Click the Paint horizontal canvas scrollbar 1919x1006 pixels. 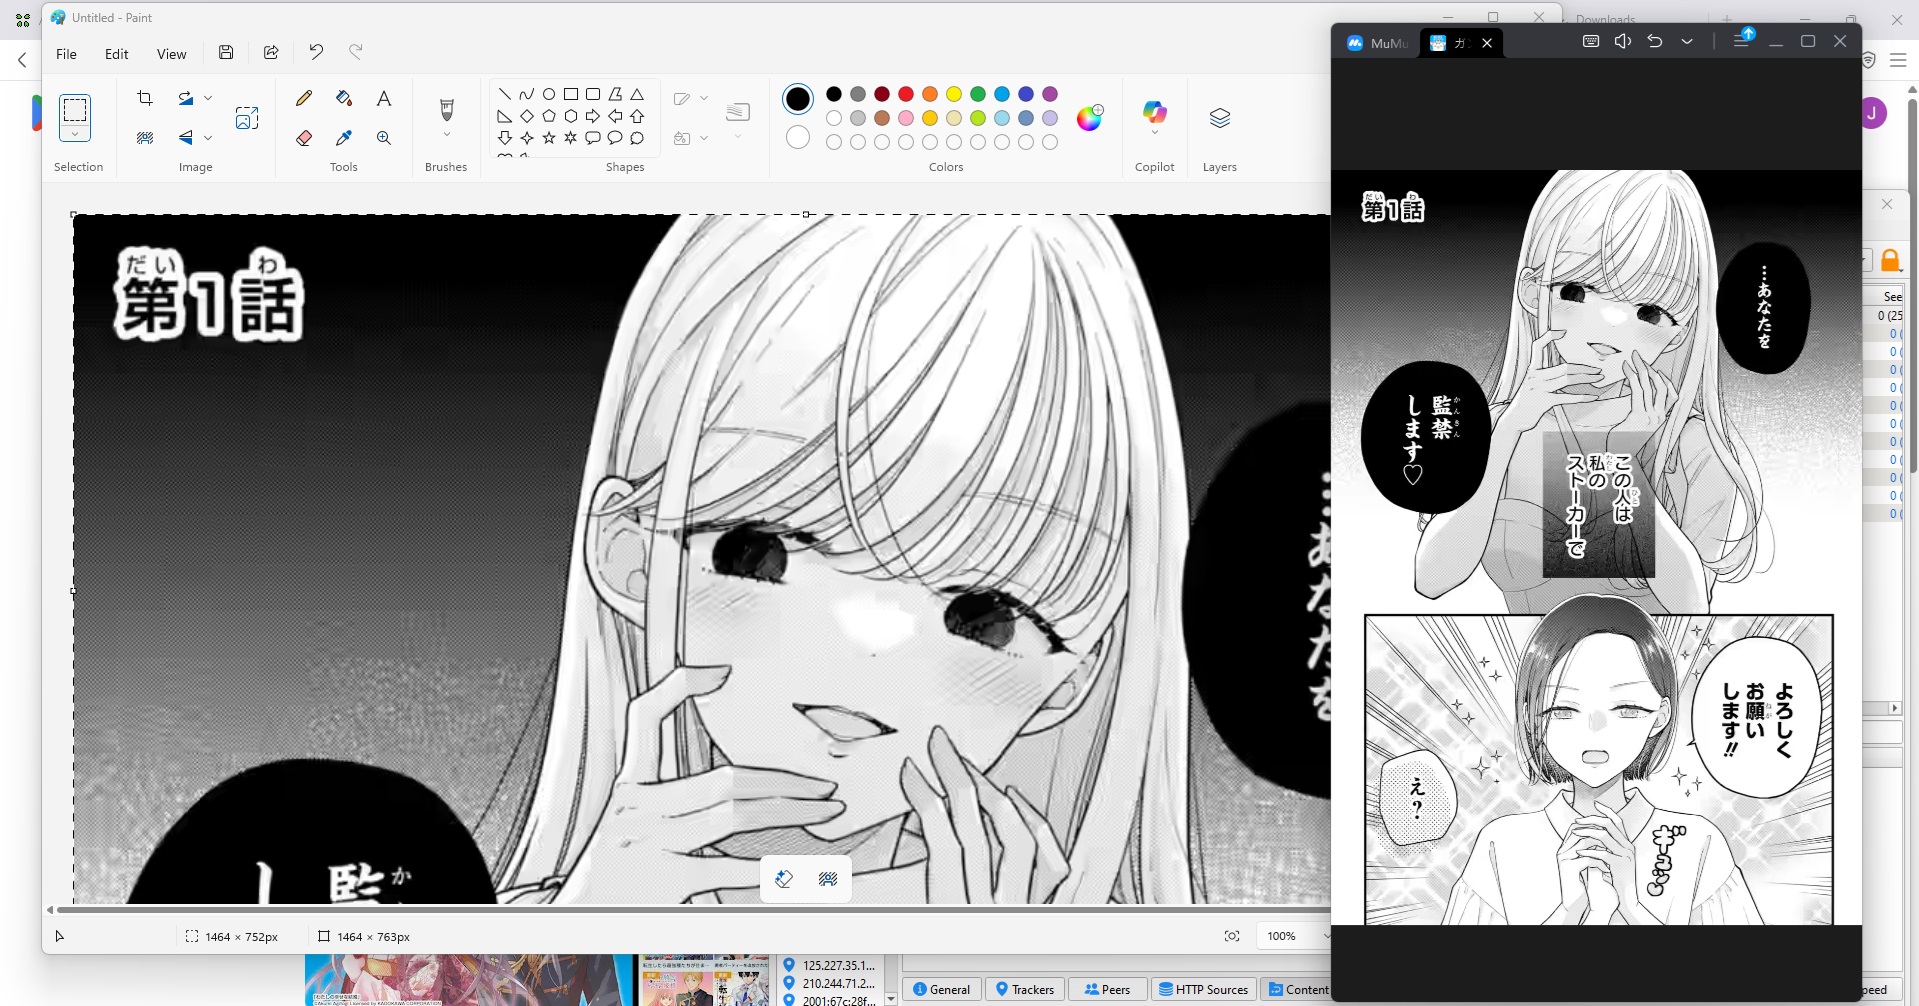coord(692,909)
